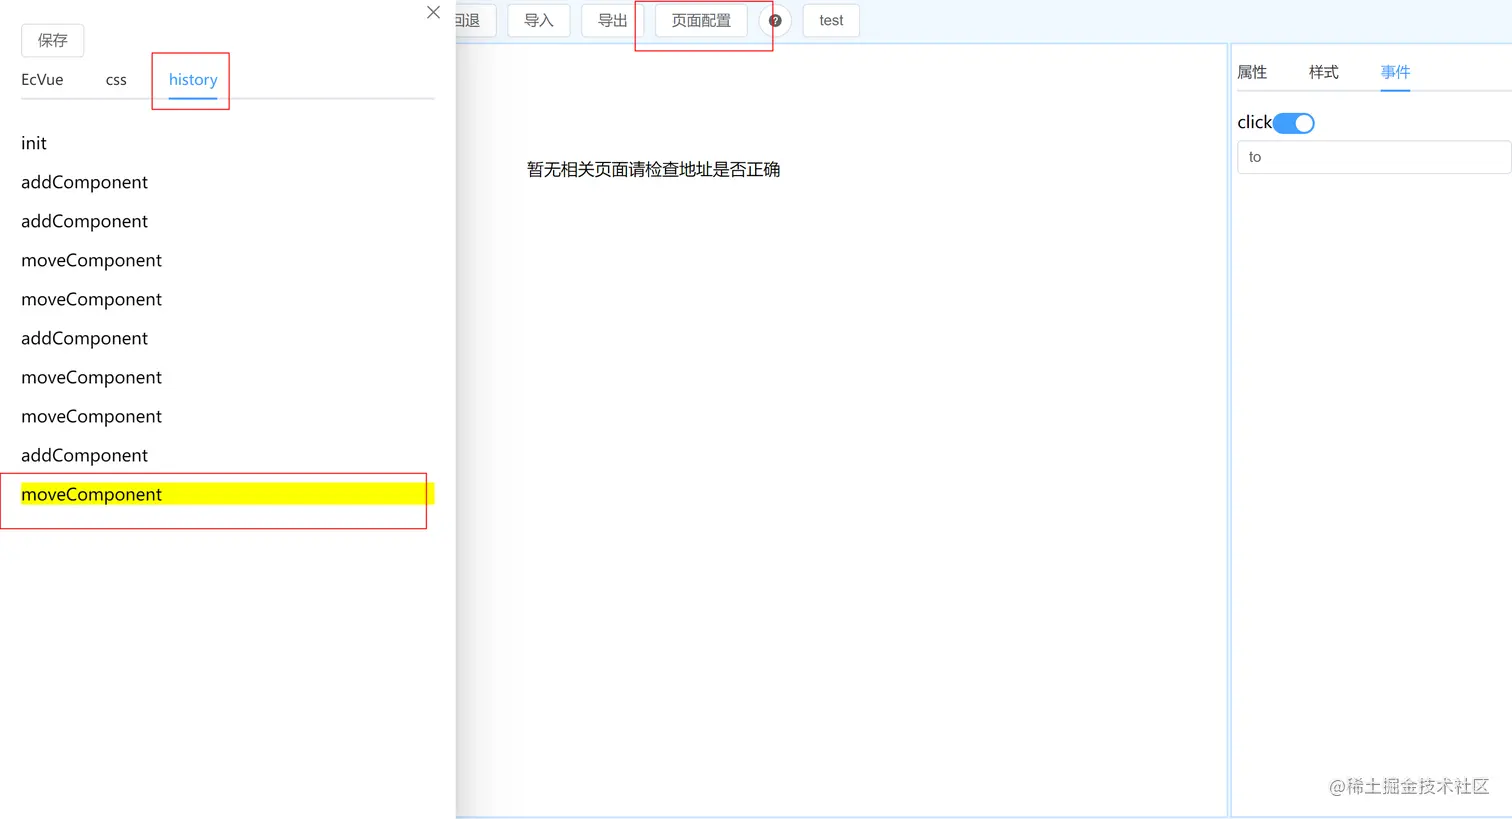Screen dimensions: 1512x819
Task: Switch to the 属性 (properties) panel tab
Action: point(1251,72)
